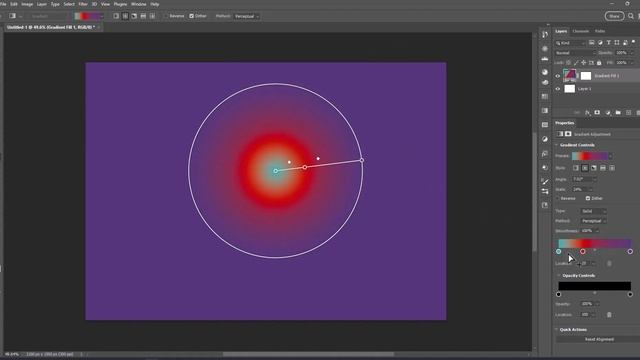Lock image pixels brush icon

tap(576, 62)
